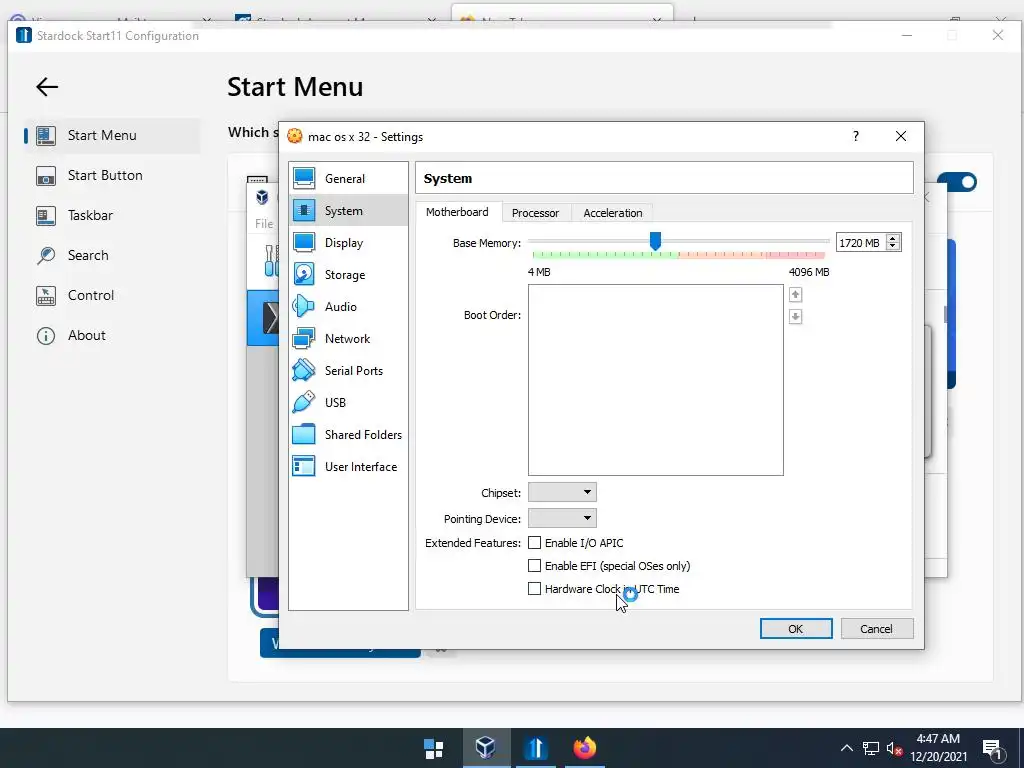This screenshot has height=768, width=1024.
Task: Open USB settings category
Action: pyautogui.click(x=348, y=402)
